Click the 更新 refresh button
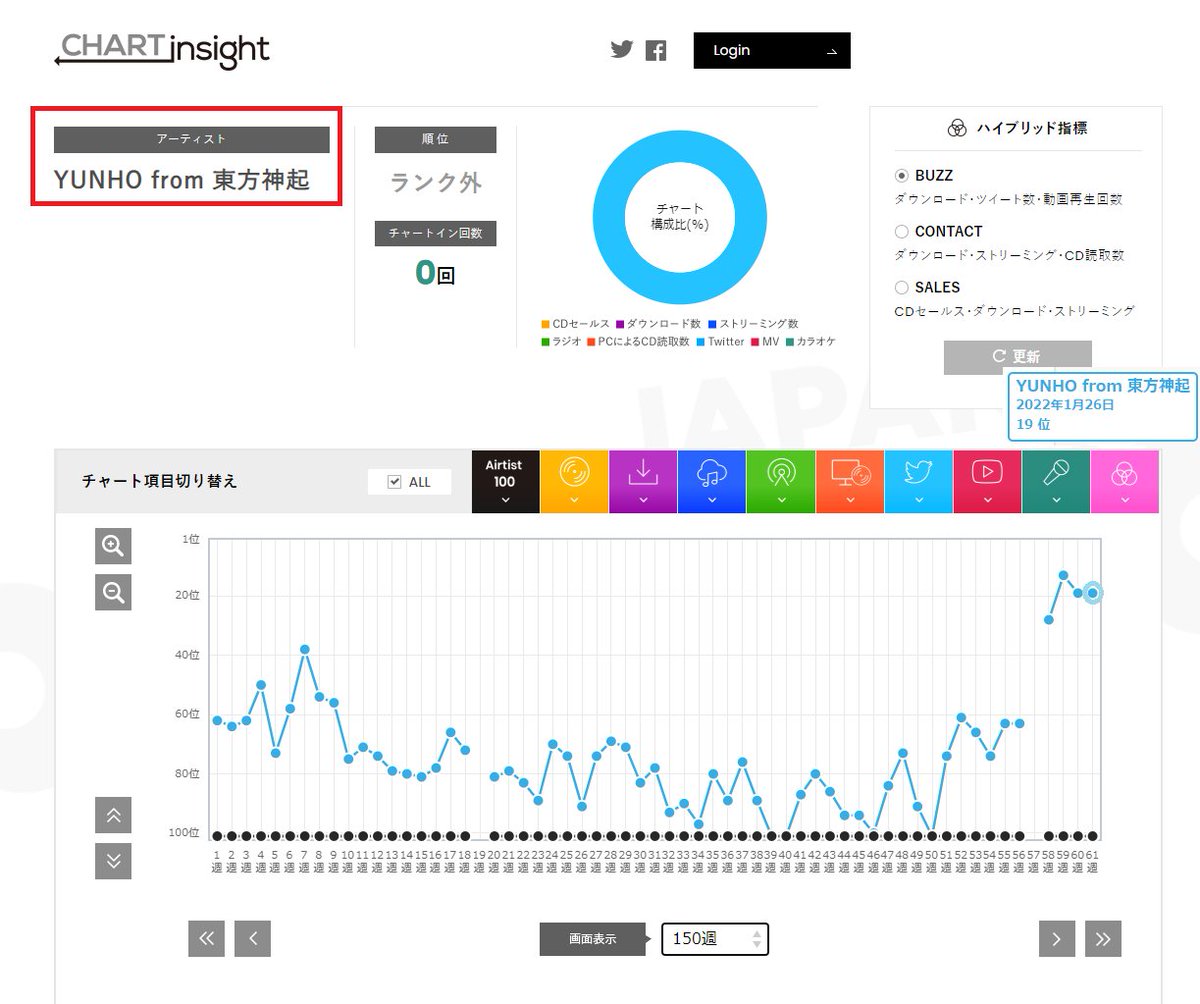The height and width of the screenshot is (1004, 1200). coord(1017,357)
